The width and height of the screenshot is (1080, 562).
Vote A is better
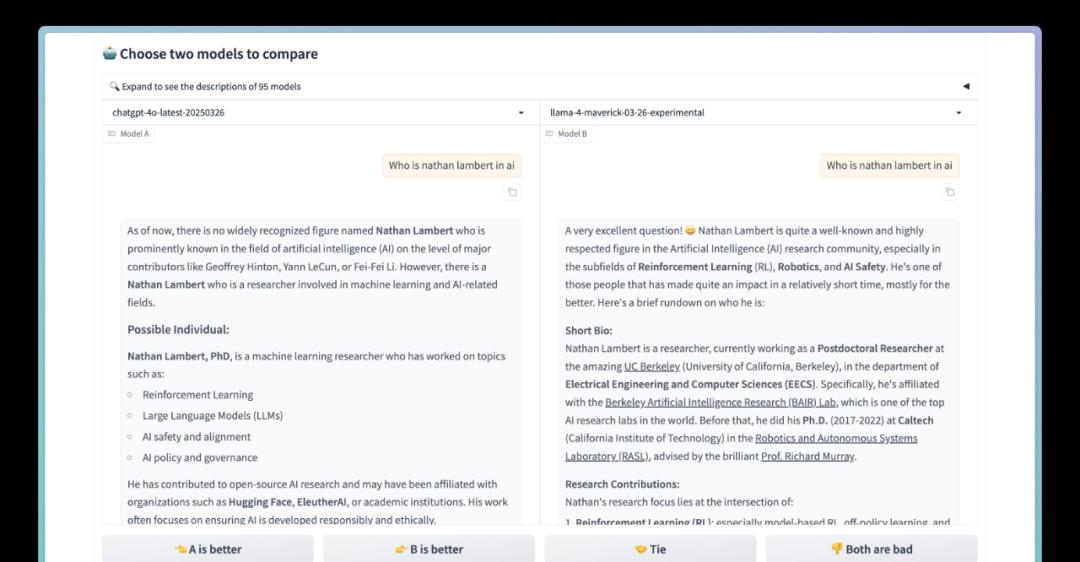click(208, 549)
